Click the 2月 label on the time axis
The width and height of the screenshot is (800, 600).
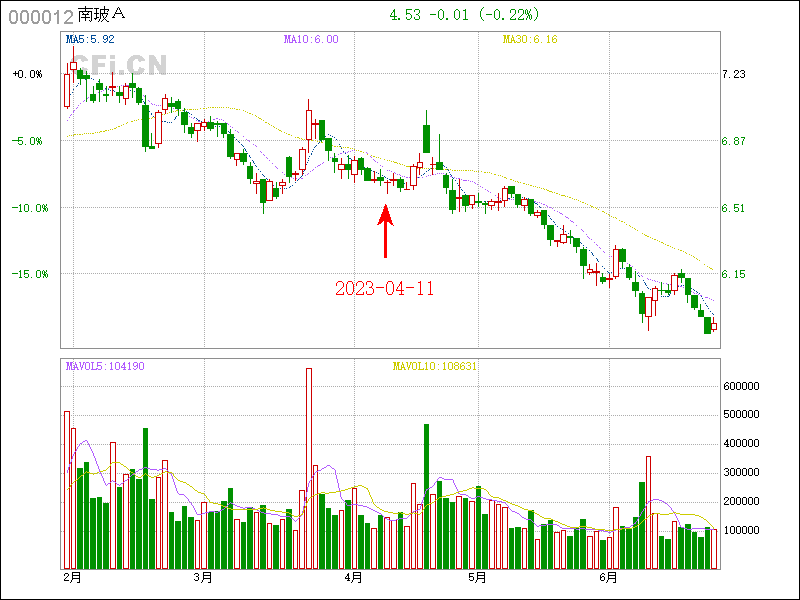pyautogui.click(x=71, y=578)
